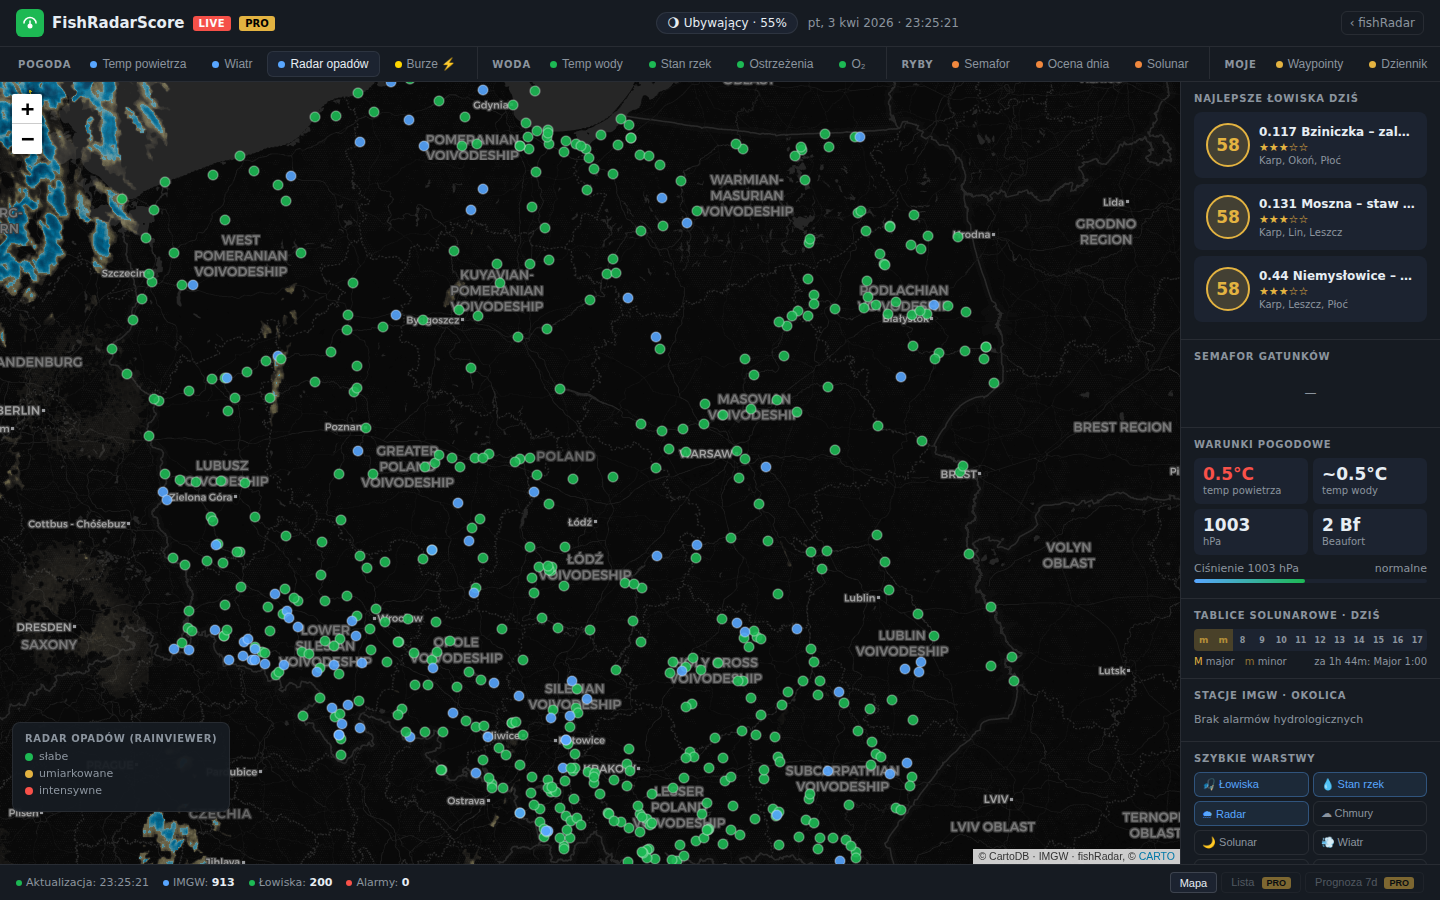Disable the Radar layer in Szybkie warstwy
The height and width of the screenshot is (900, 1440).
[1251, 813]
